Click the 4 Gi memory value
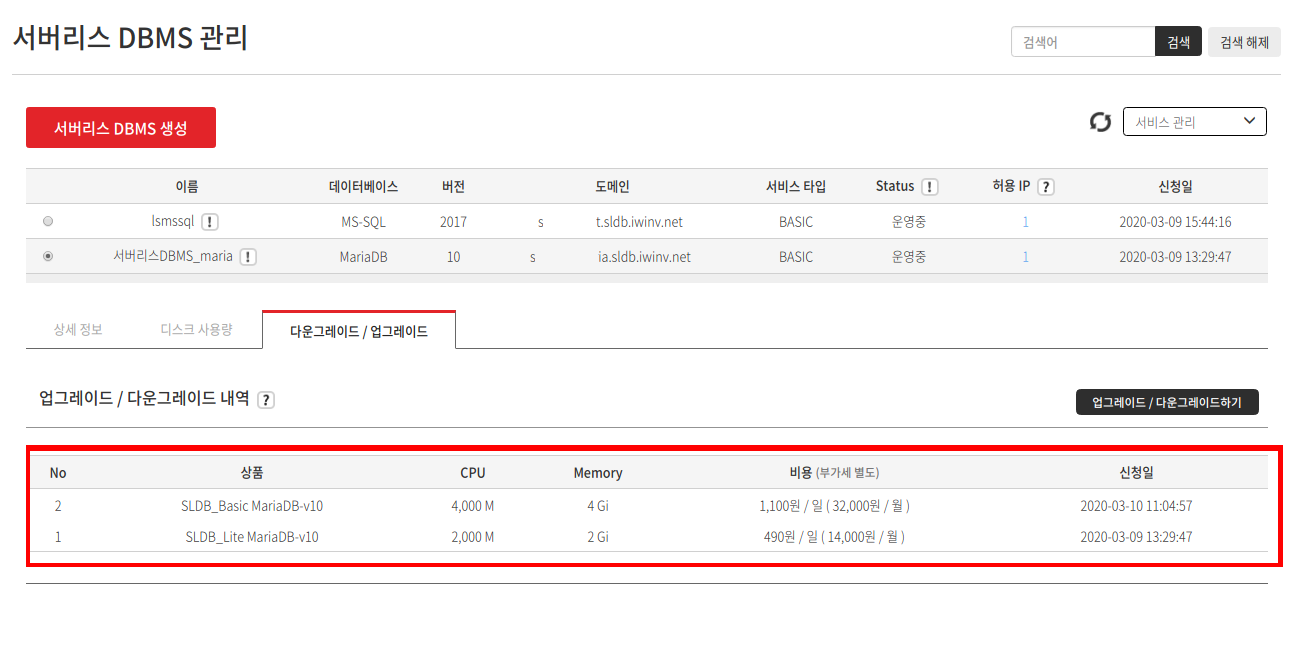This screenshot has height=650, width=1301. click(x=598, y=506)
